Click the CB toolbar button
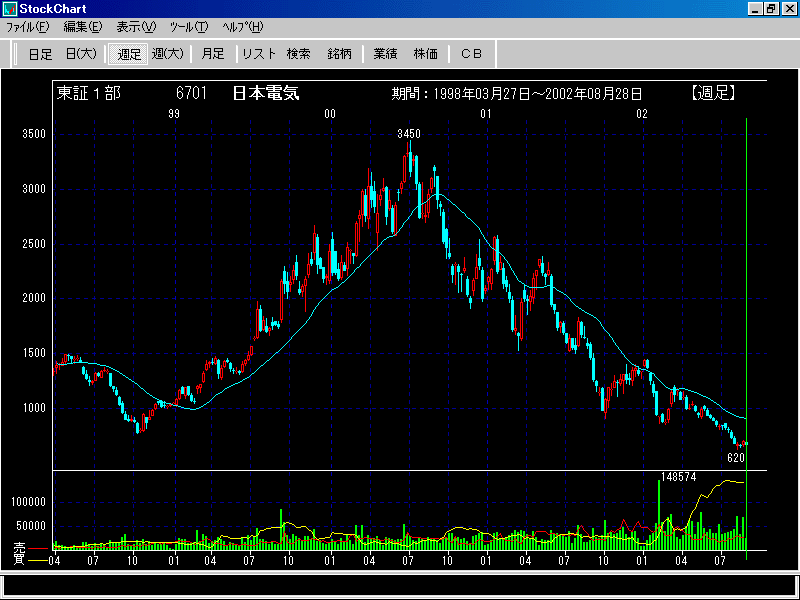Viewport: 800px width, 600px height. pyautogui.click(x=471, y=54)
